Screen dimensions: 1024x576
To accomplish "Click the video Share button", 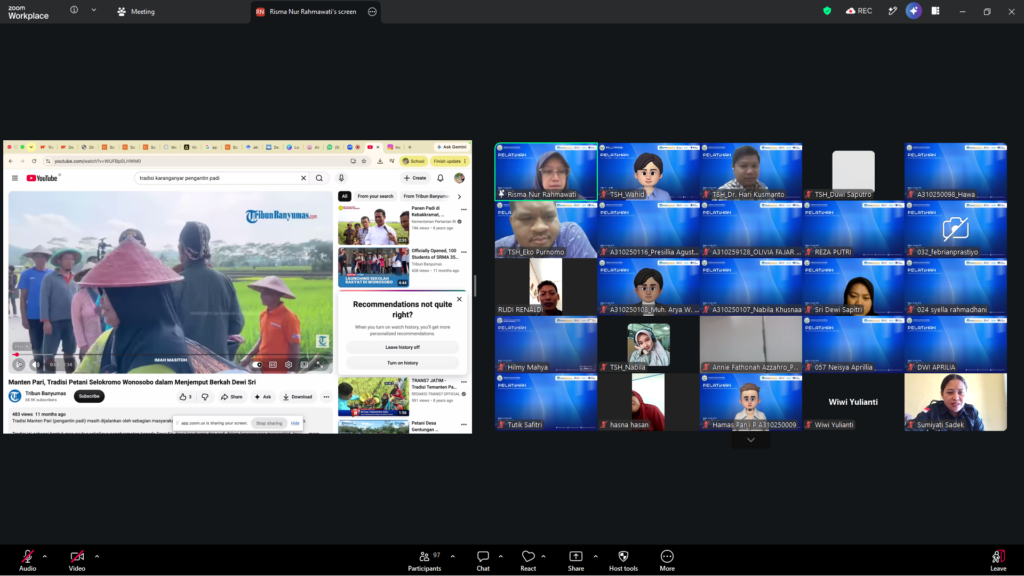I will pyautogui.click(x=232, y=396).
